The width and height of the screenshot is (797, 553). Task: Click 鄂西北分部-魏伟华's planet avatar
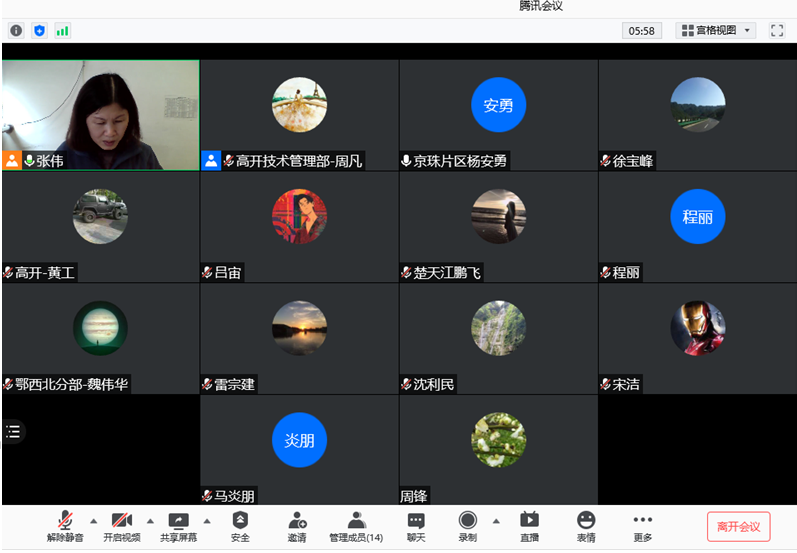click(x=100, y=328)
